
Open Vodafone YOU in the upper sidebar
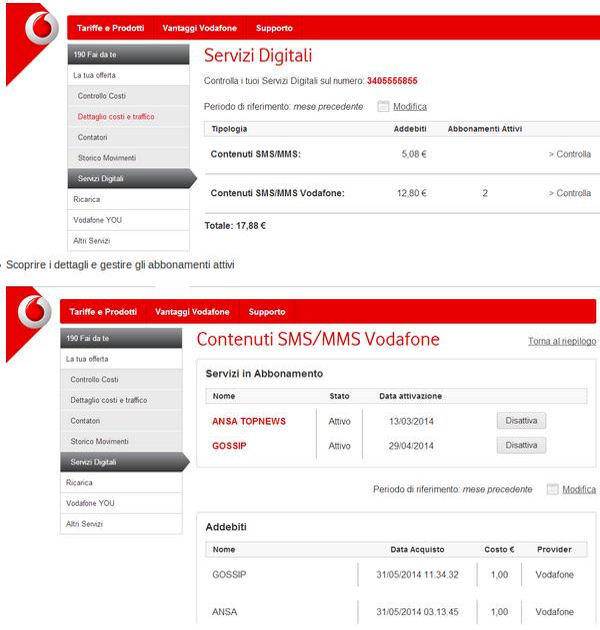pyautogui.click(x=128, y=220)
